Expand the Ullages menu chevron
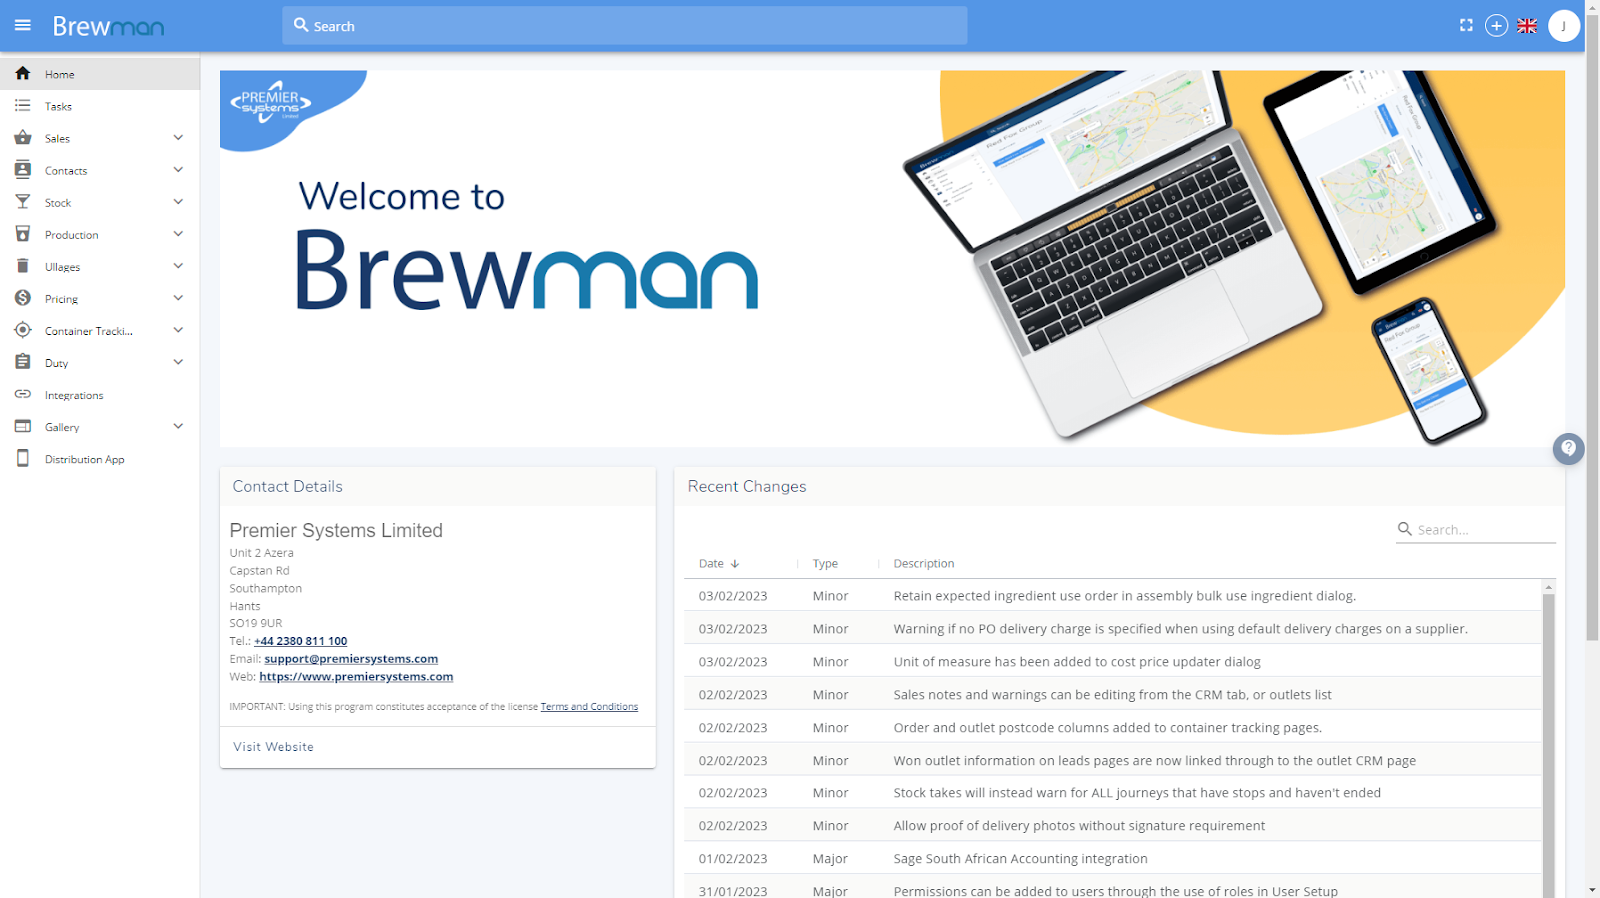This screenshot has height=898, width=1600. (x=178, y=266)
